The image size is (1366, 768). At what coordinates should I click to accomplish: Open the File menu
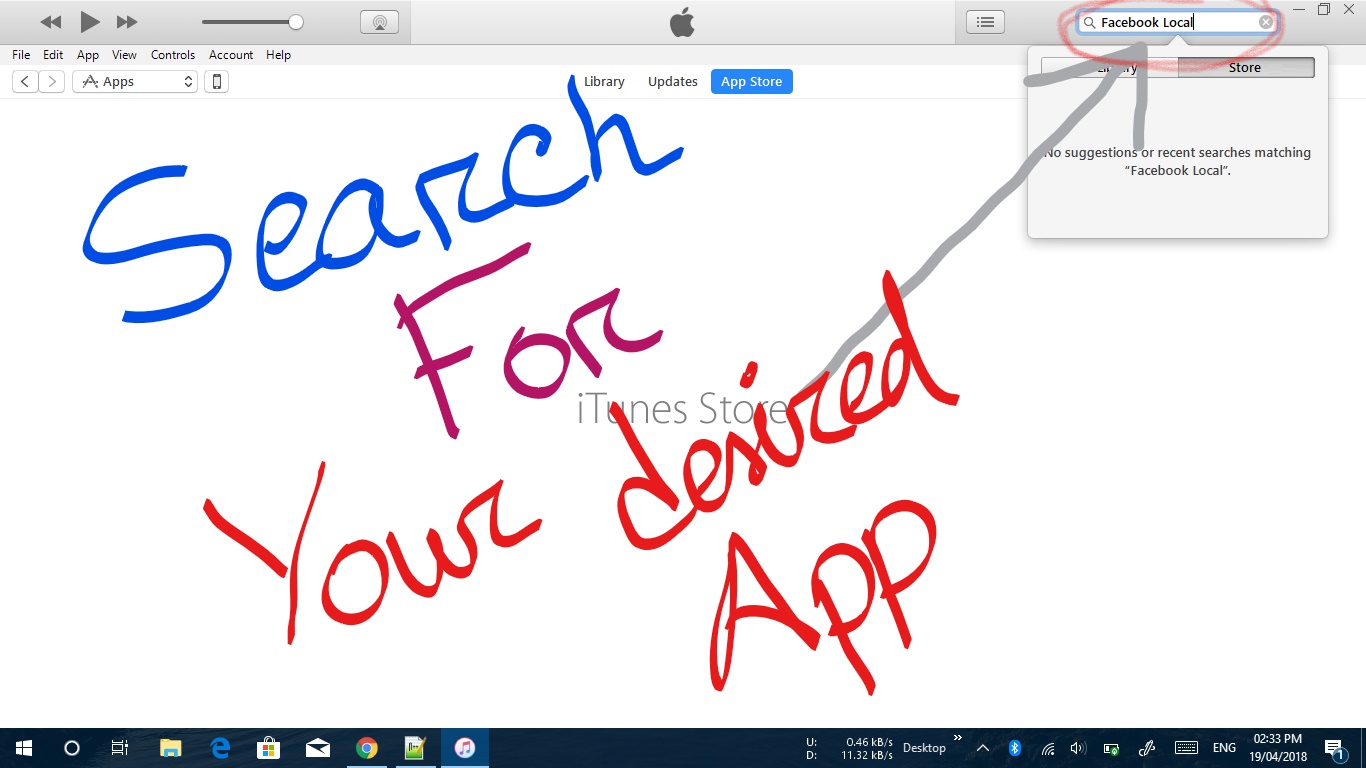click(x=21, y=55)
